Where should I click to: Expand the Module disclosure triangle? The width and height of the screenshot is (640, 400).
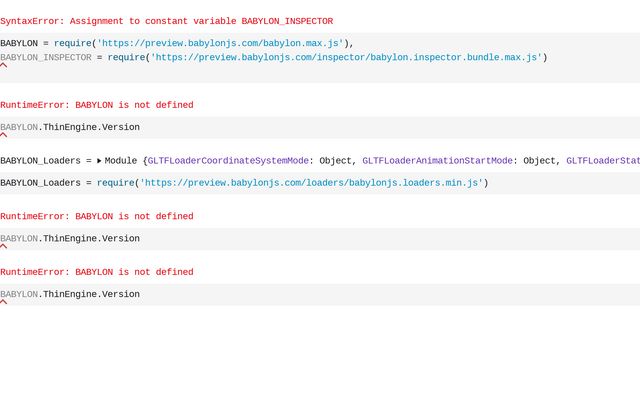coord(99,161)
